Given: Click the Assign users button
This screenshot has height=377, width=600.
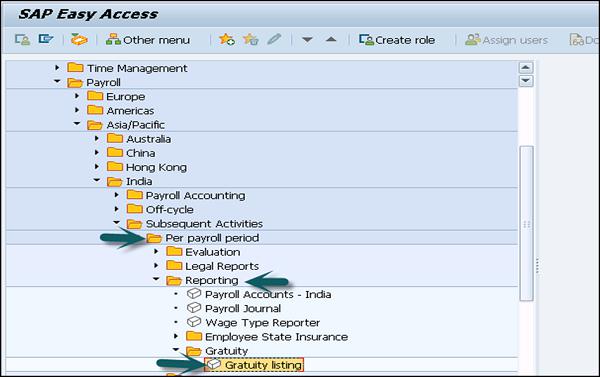Looking at the screenshot, I should [506, 40].
